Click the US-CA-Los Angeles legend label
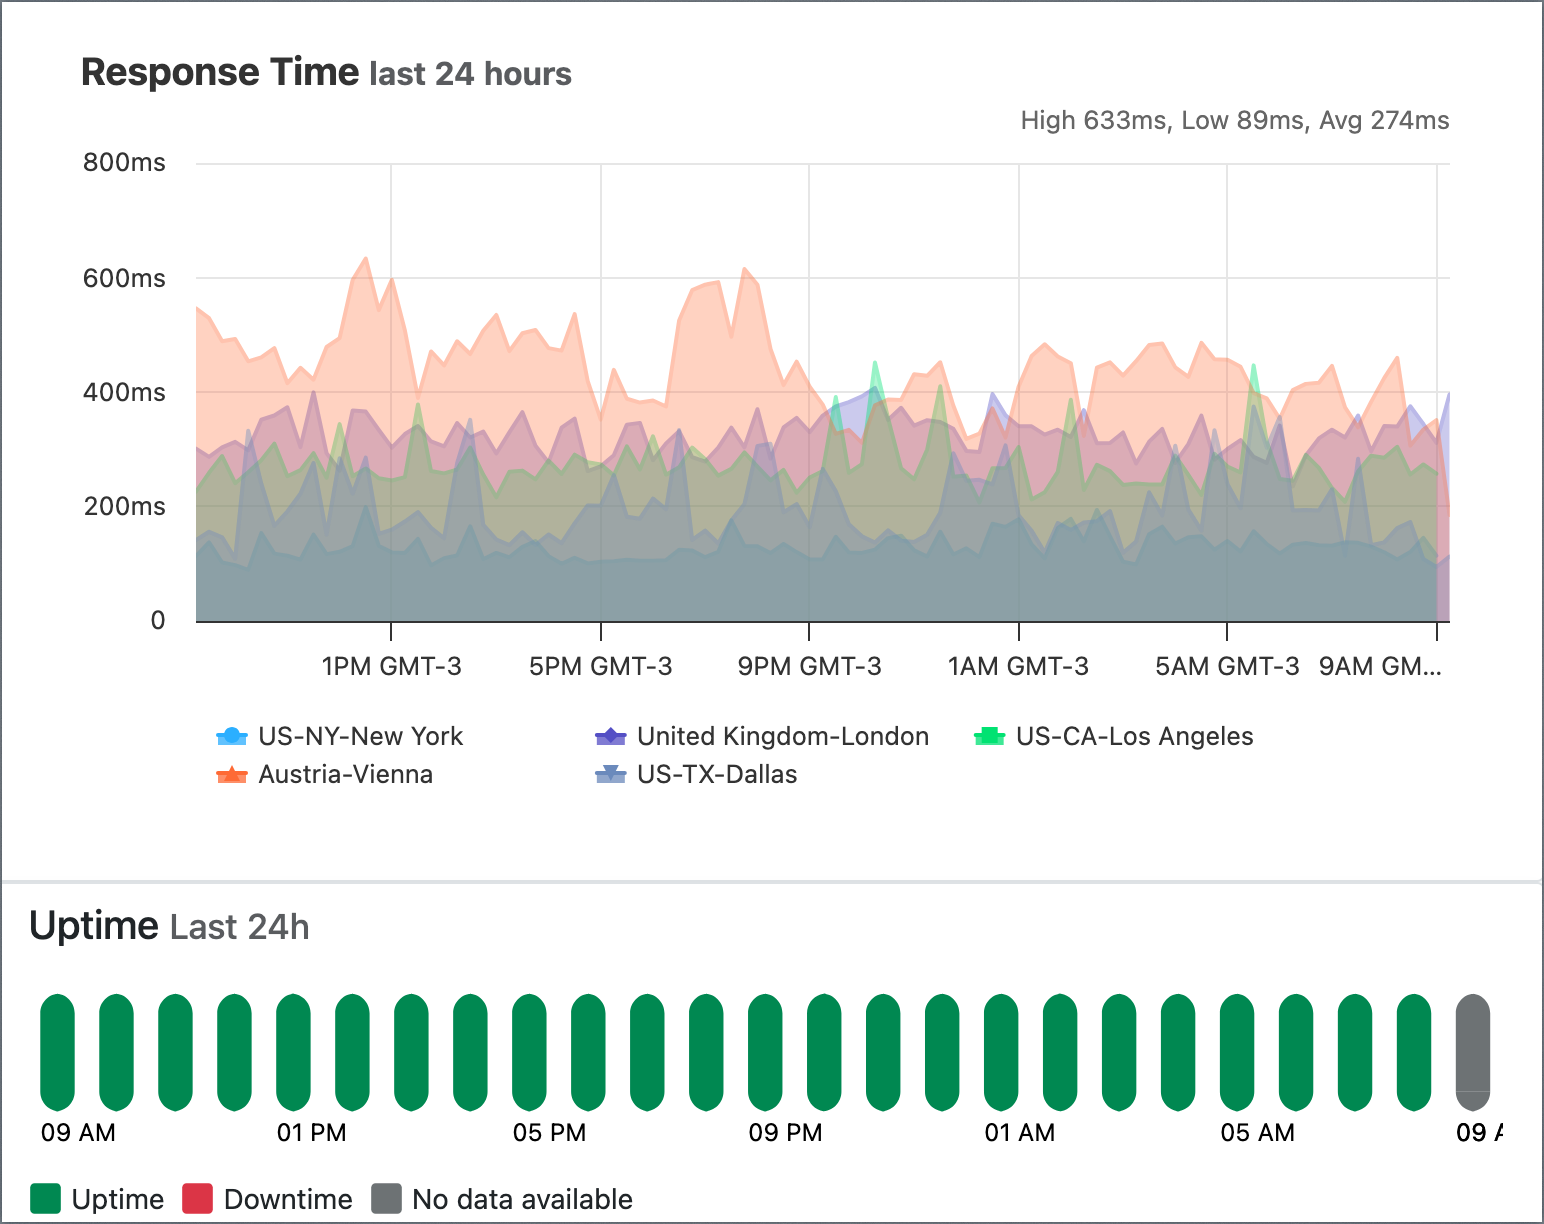1544x1224 pixels. [1135, 737]
